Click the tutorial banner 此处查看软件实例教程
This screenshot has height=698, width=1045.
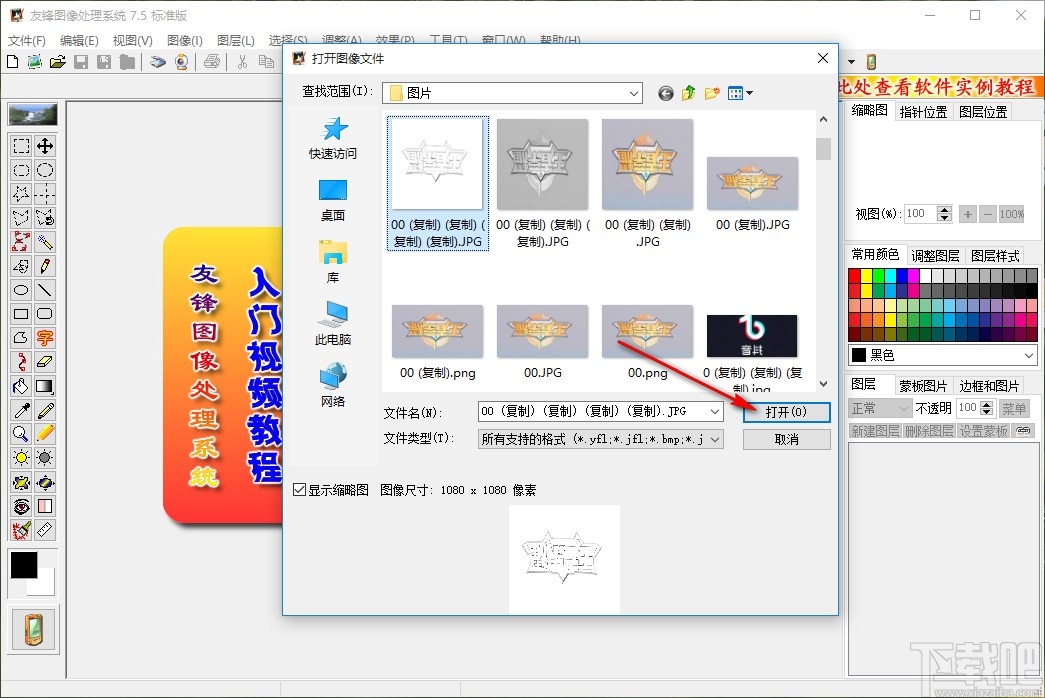tap(939, 87)
